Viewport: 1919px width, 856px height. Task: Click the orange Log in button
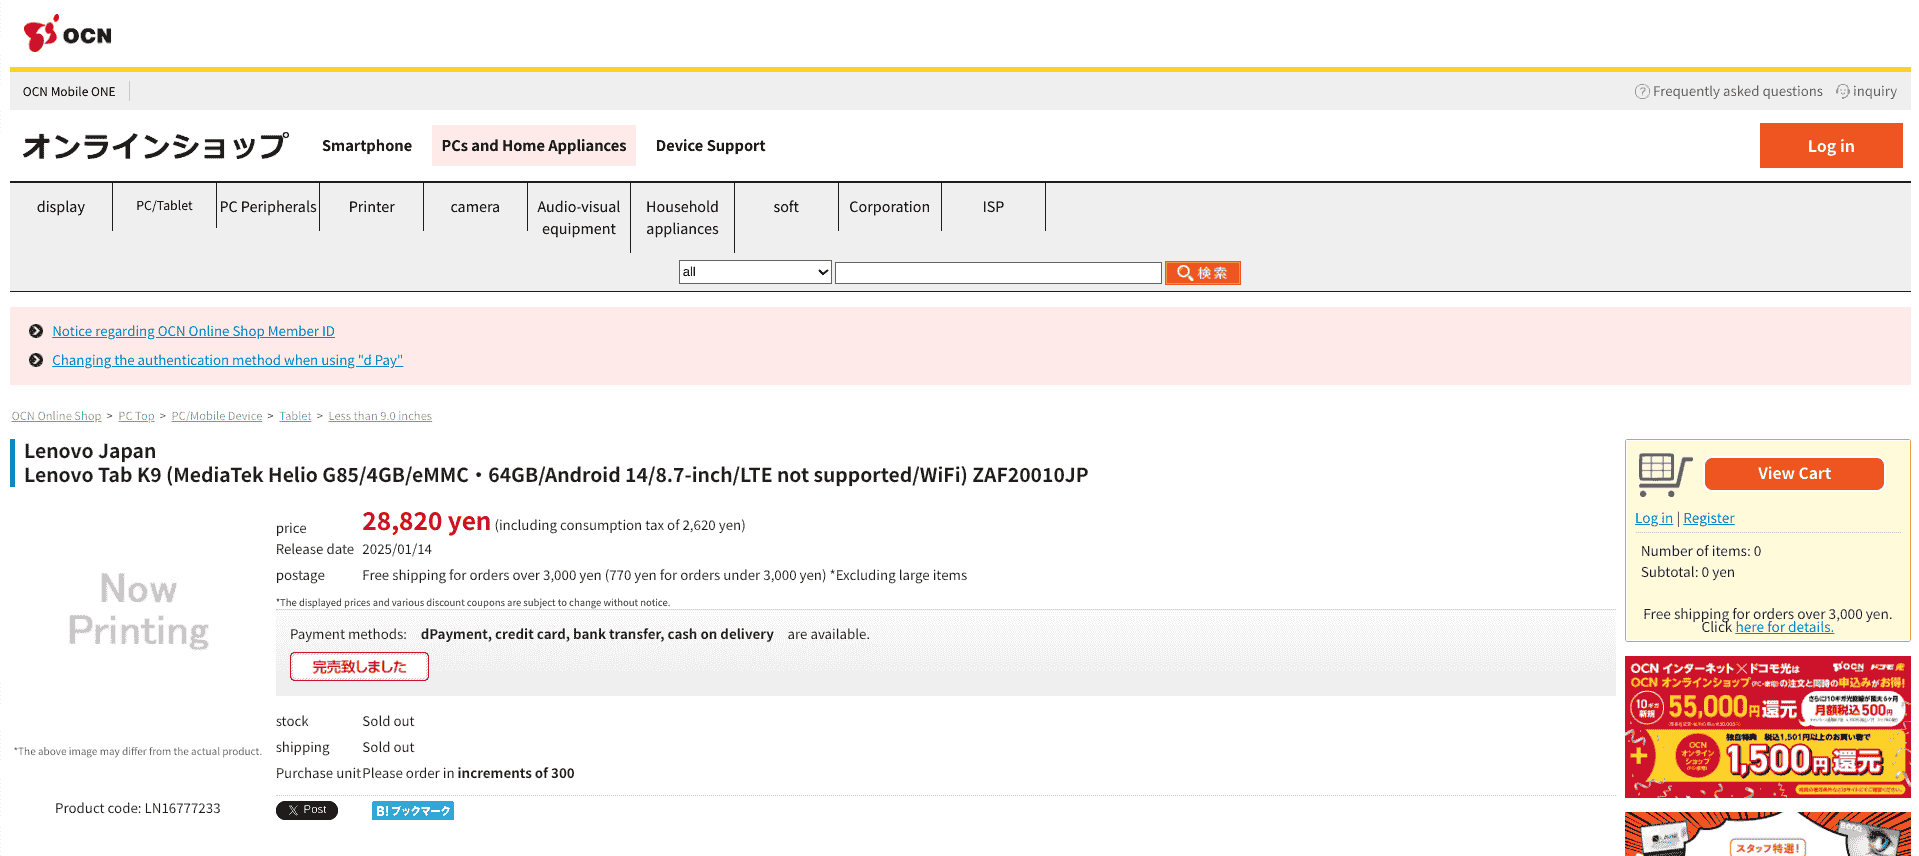coord(1830,146)
